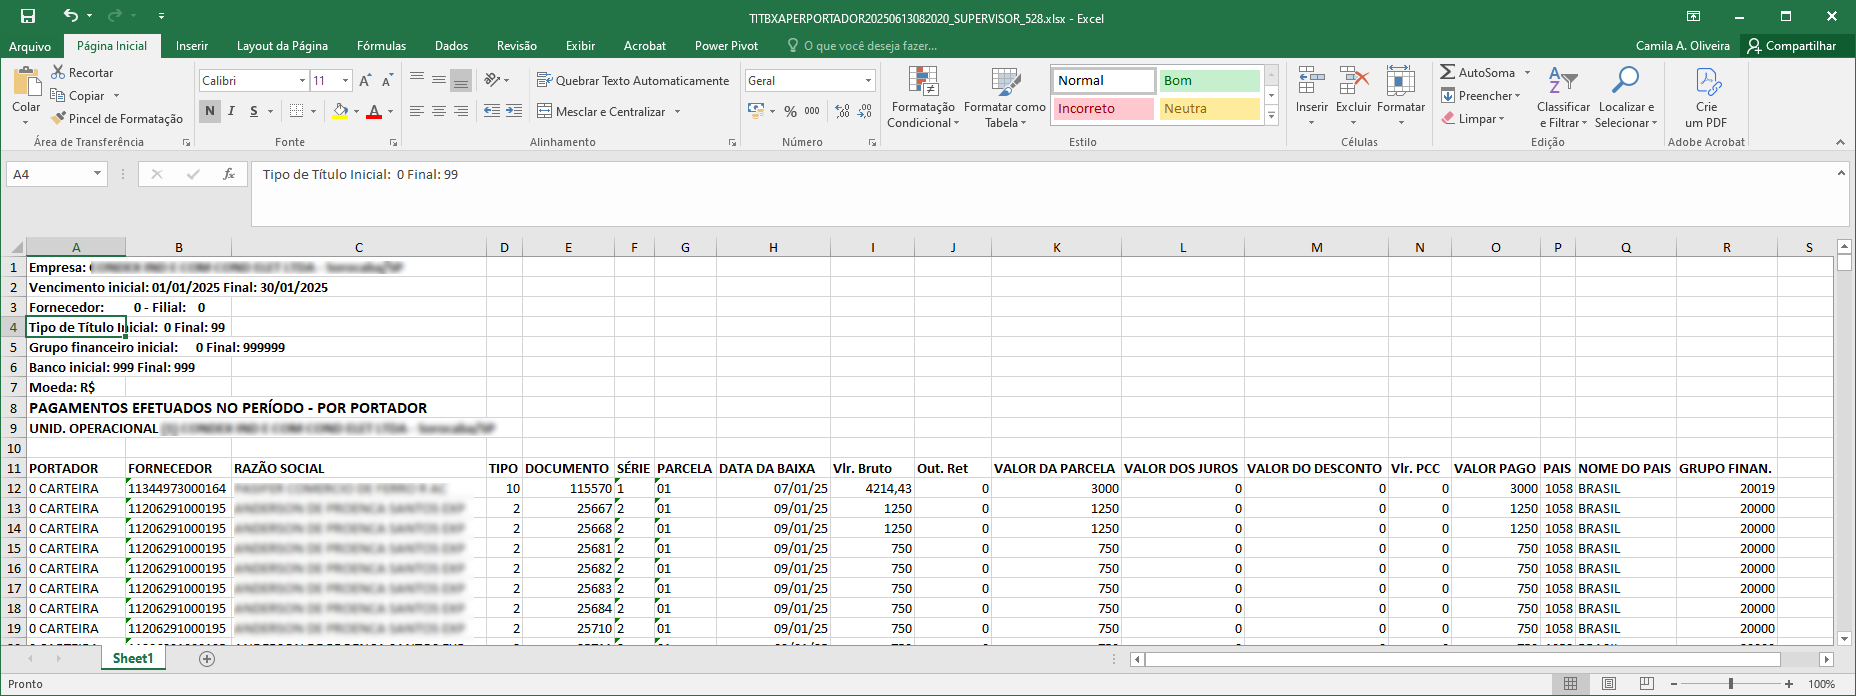The width and height of the screenshot is (1856, 696).
Task: Open Localizar e Selecionar
Action: coord(1626,97)
